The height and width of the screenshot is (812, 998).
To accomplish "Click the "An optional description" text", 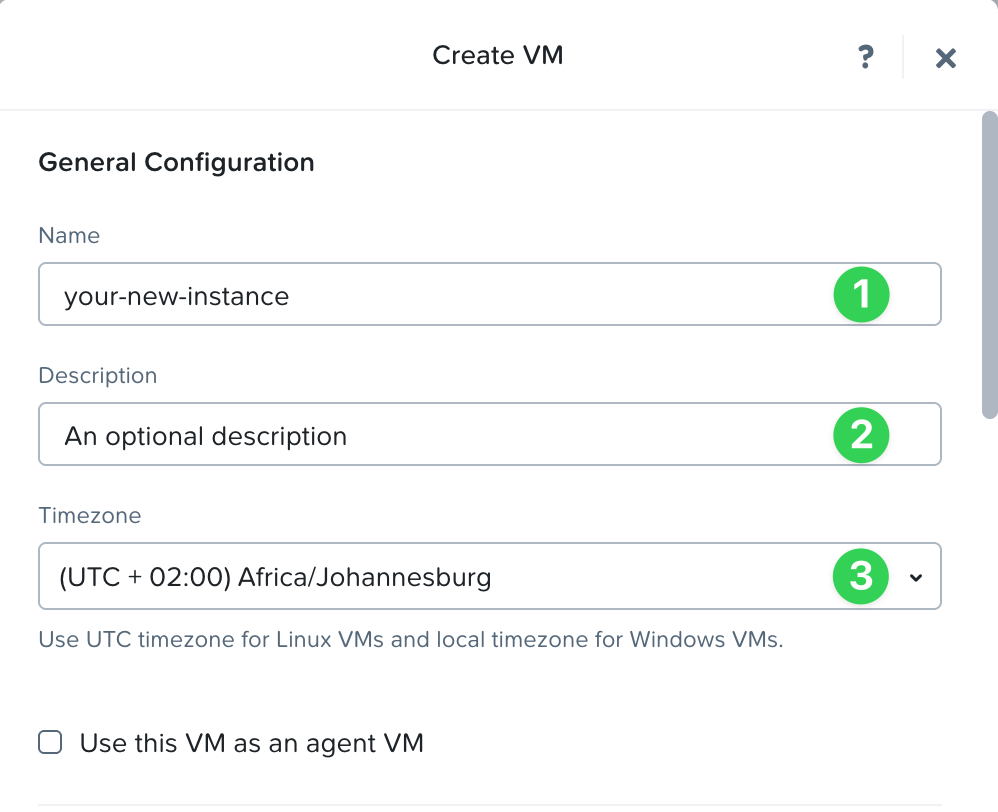I will pyautogui.click(x=205, y=436).
